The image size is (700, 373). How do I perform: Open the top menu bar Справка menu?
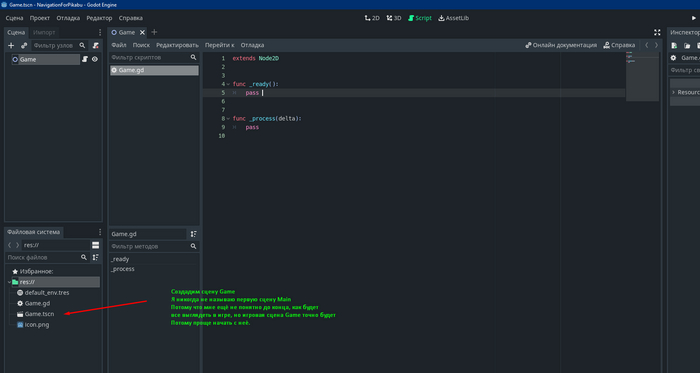click(x=131, y=18)
